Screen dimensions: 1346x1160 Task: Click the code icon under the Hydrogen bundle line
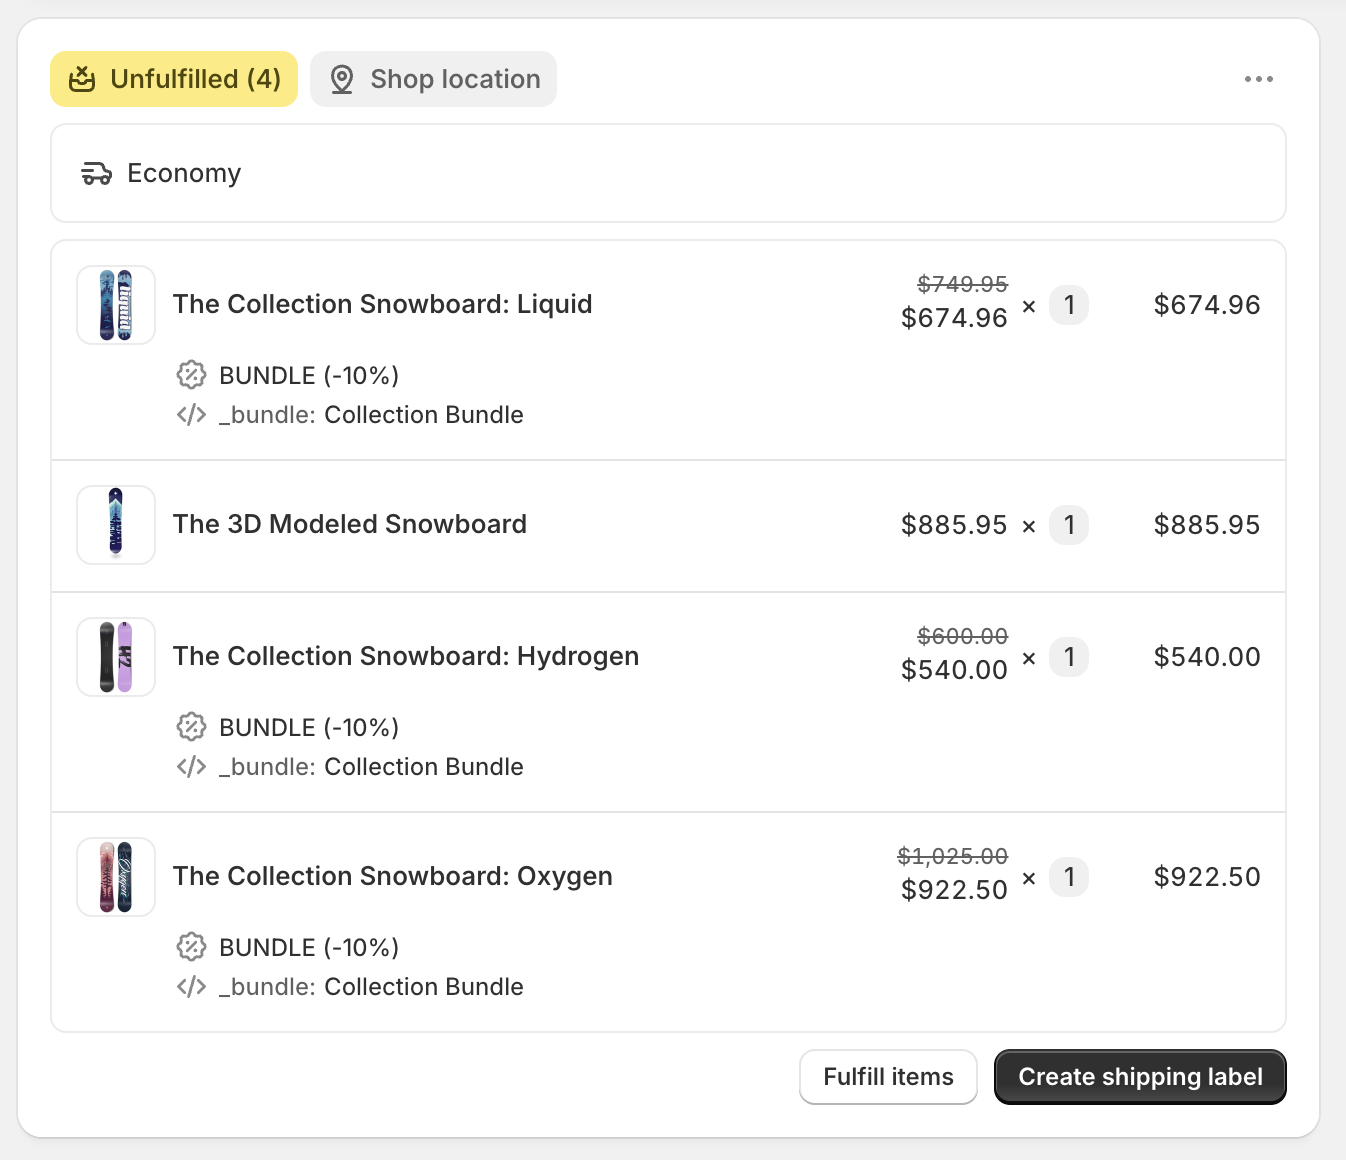(190, 766)
